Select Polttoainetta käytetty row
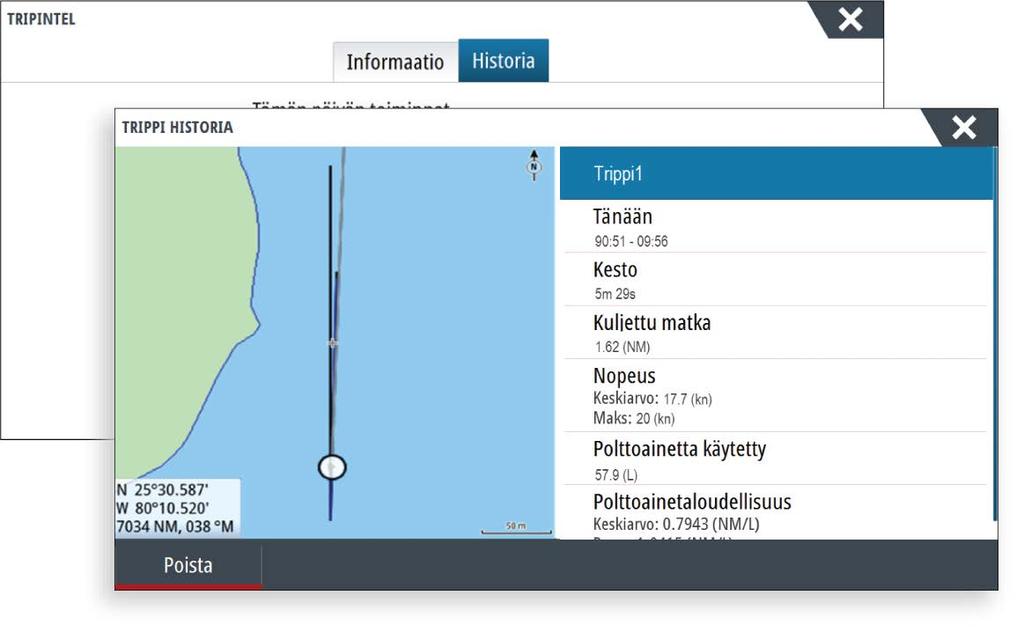1024x639 pixels. tap(776, 459)
